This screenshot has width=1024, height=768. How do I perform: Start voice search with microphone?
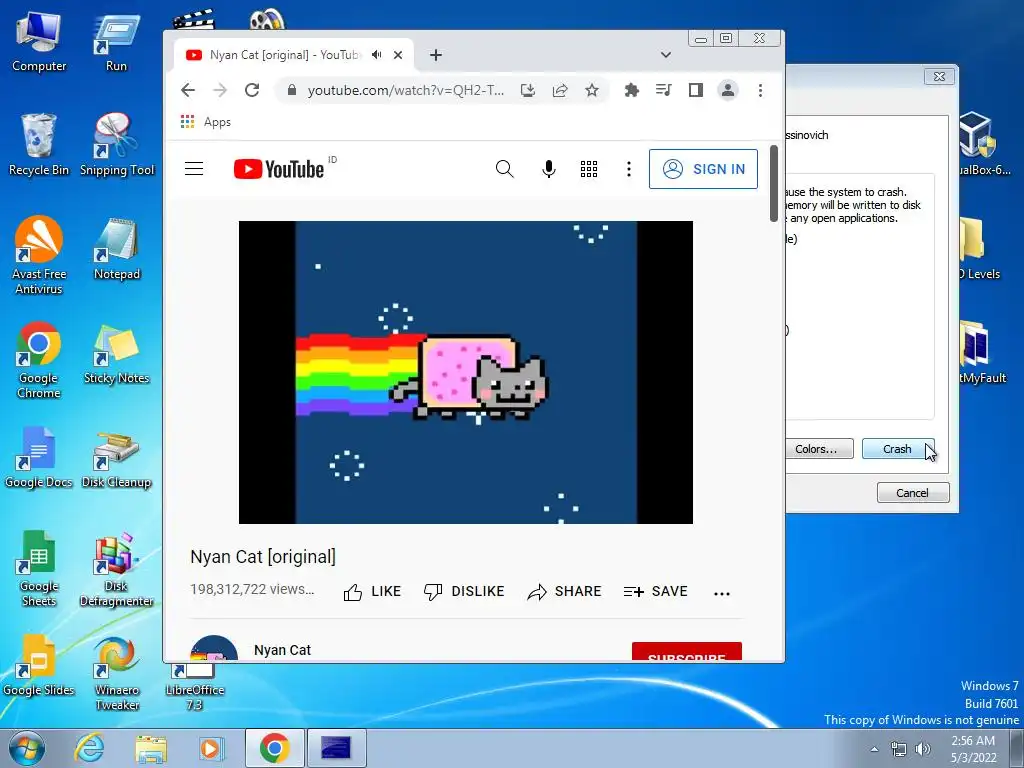[549, 169]
